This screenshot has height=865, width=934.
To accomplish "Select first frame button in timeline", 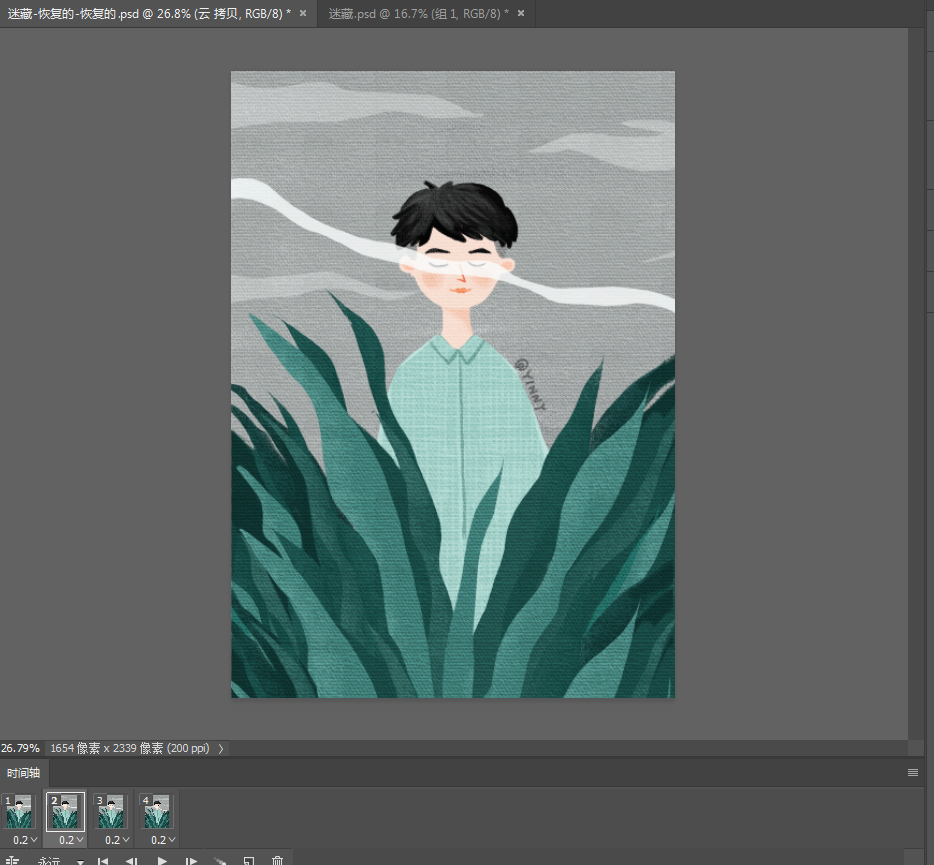I will (103, 861).
